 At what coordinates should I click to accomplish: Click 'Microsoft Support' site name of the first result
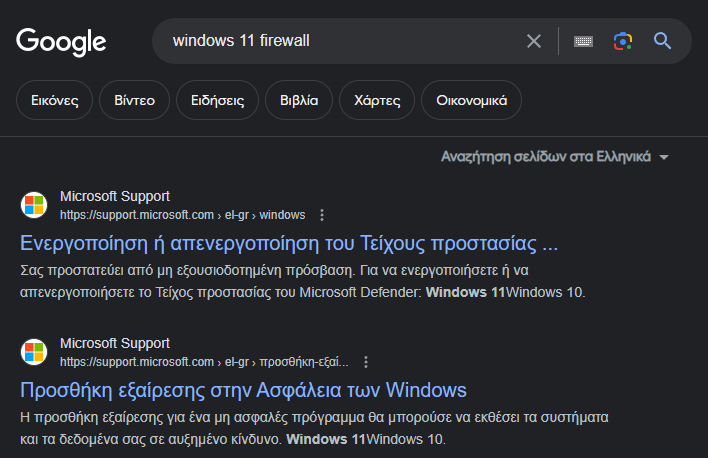coord(115,196)
